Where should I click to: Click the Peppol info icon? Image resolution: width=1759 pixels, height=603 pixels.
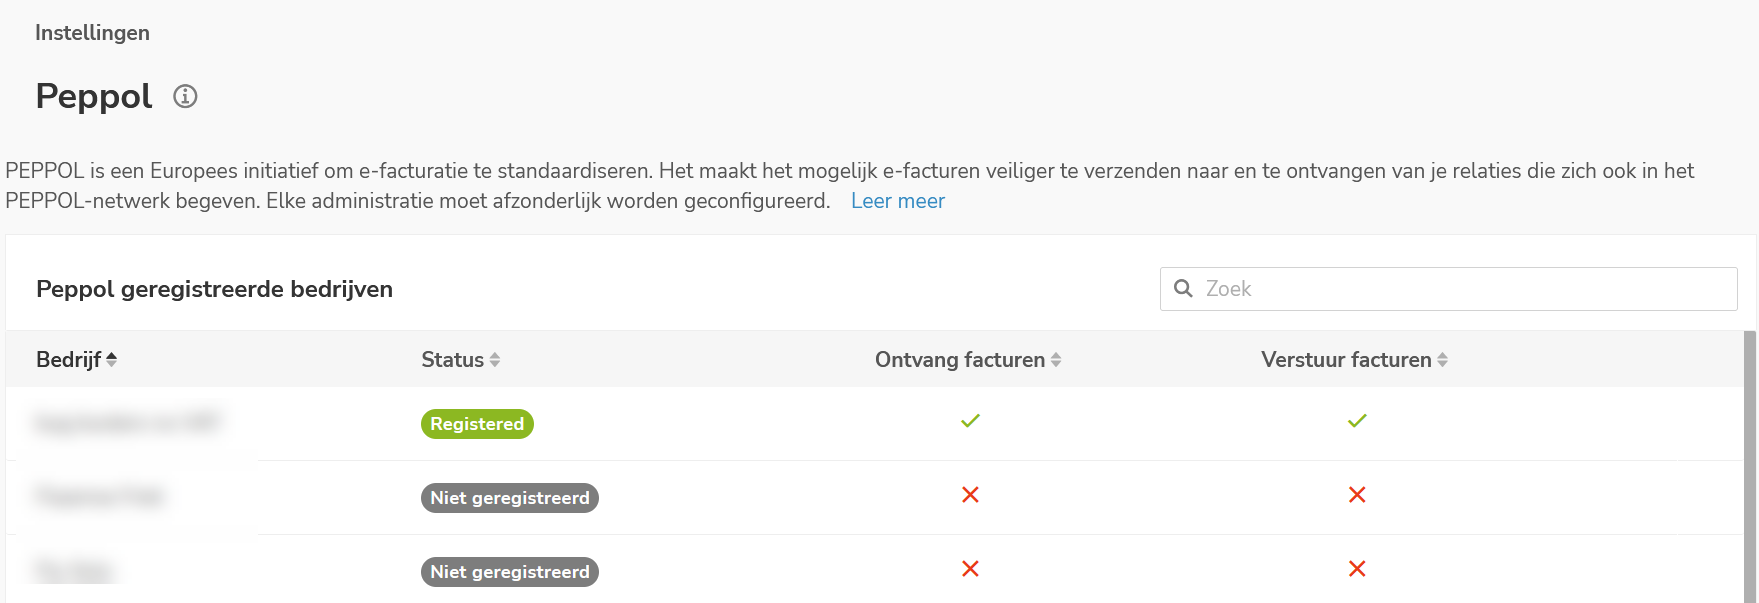pyautogui.click(x=185, y=97)
